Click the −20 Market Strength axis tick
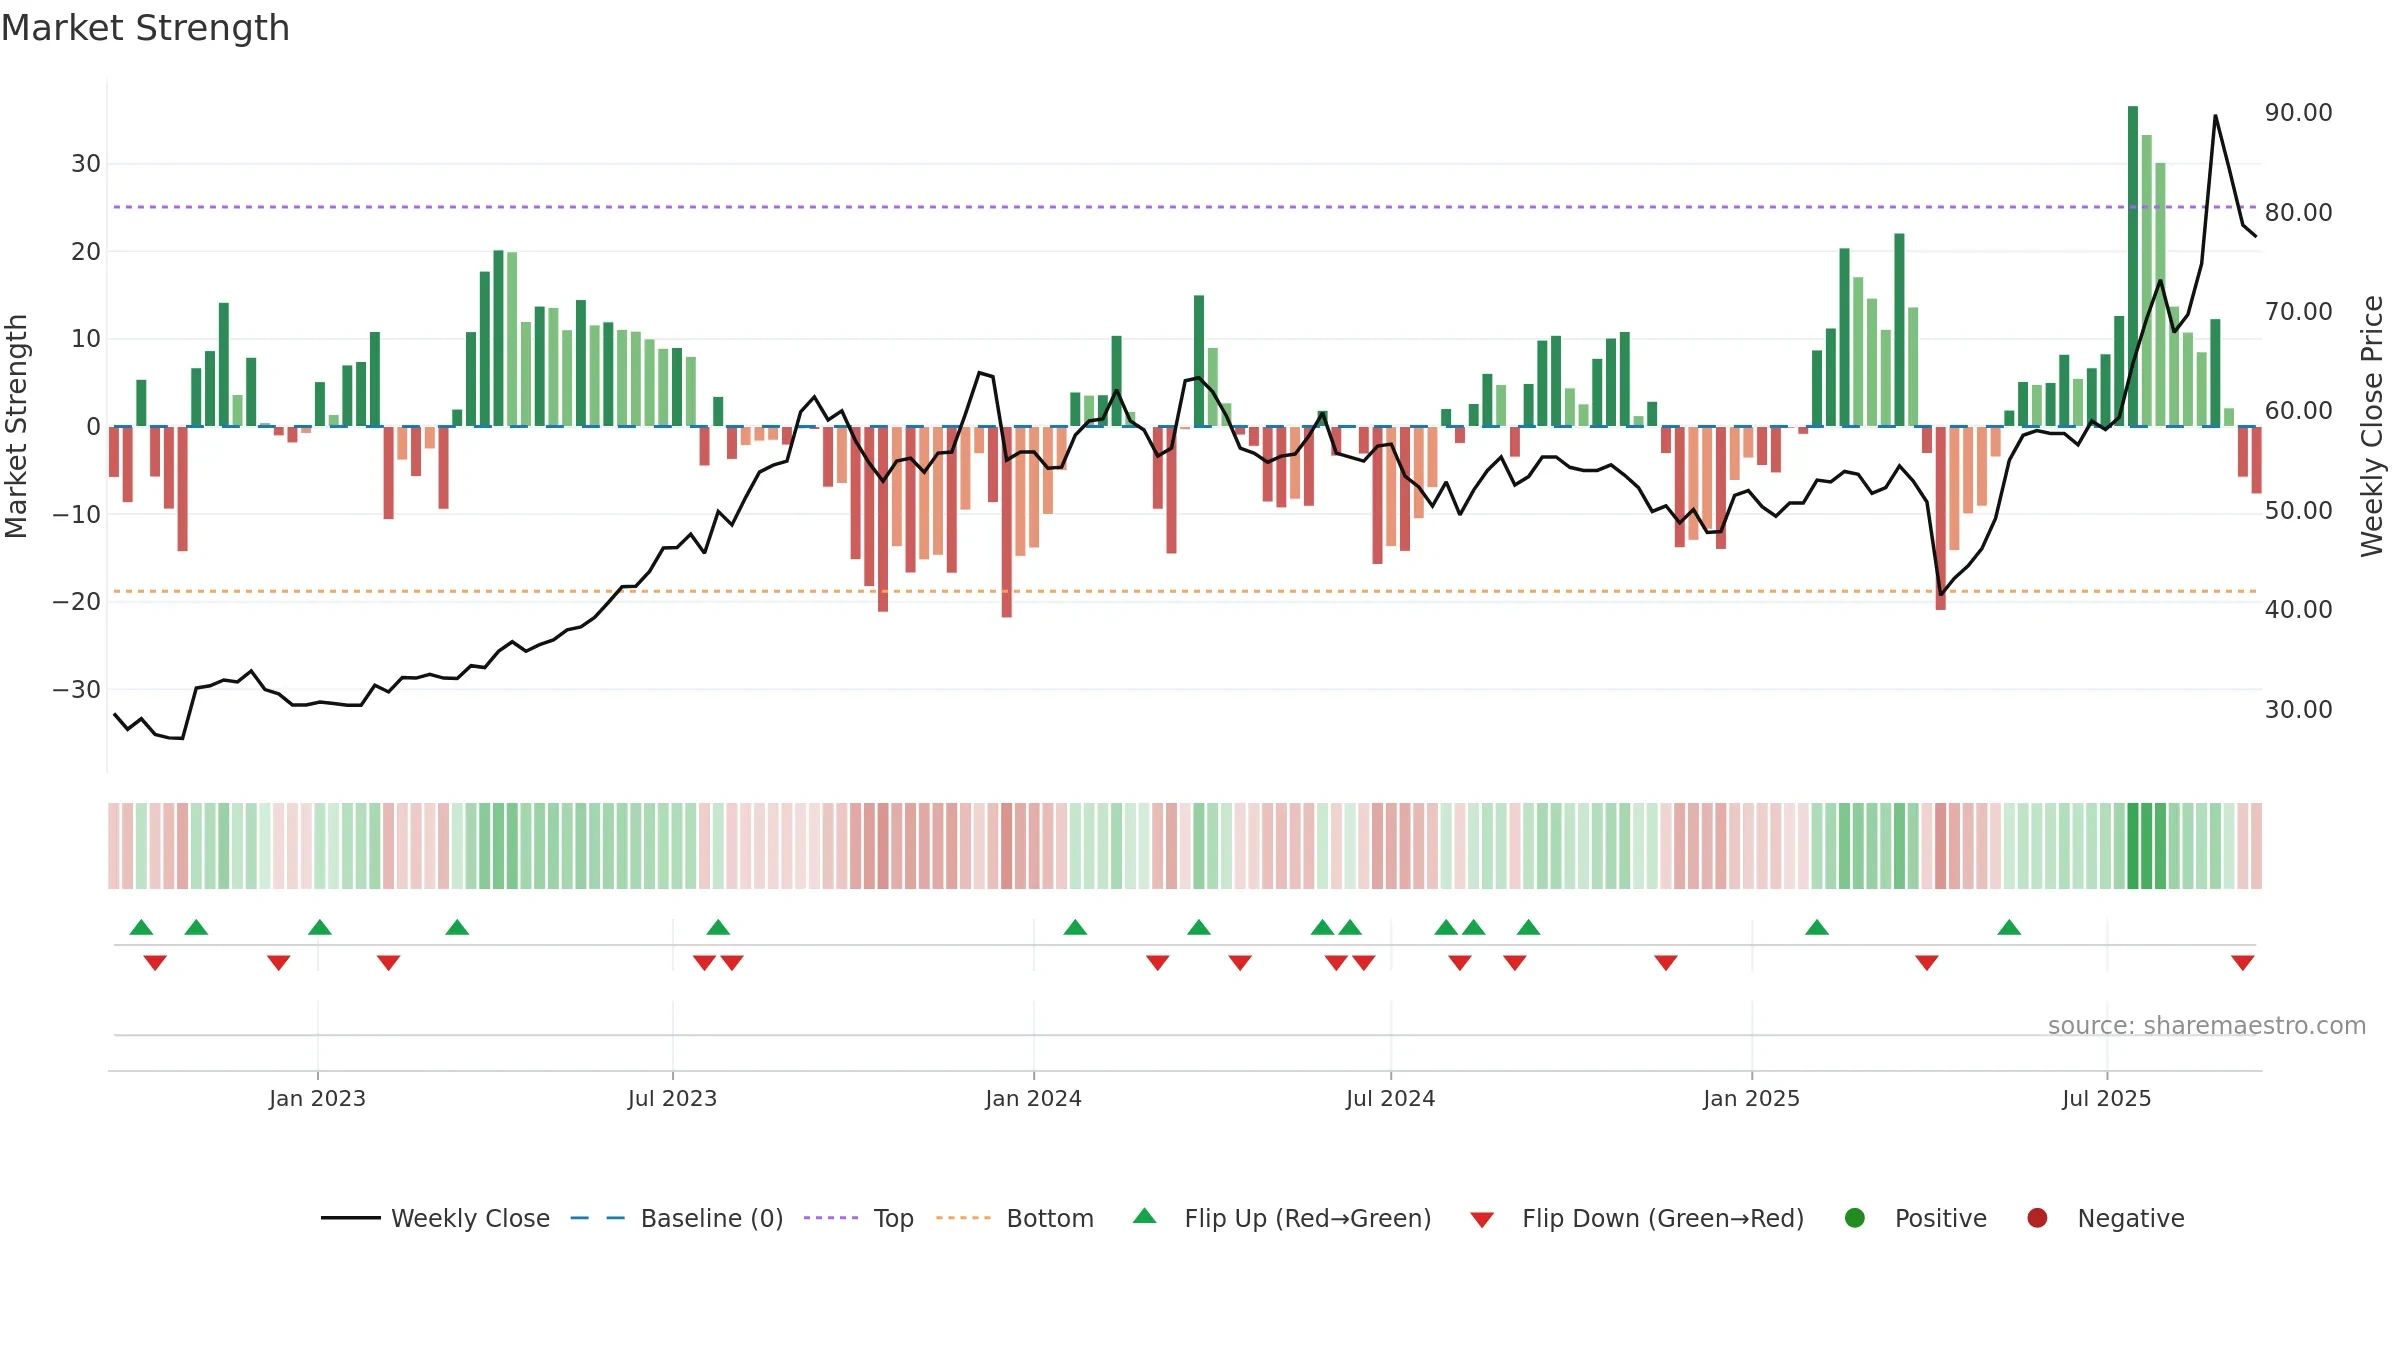The image size is (2400, 1350). pos(77,602)
